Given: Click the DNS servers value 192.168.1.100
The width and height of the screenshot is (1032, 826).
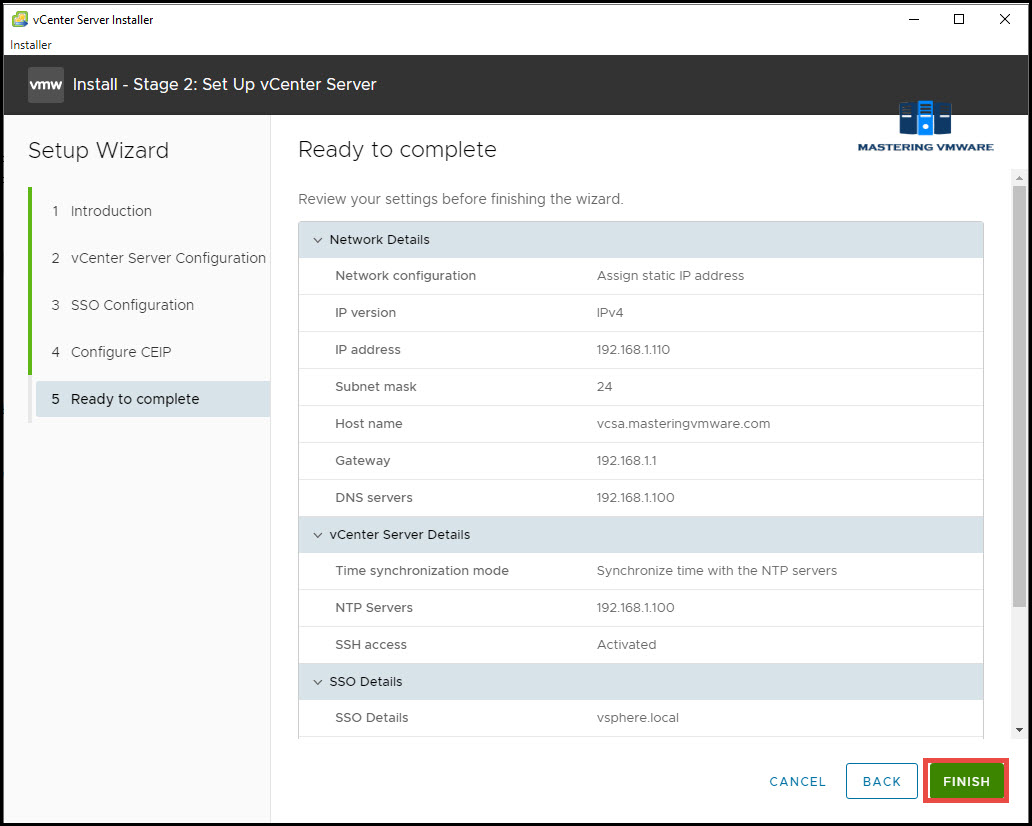Looking at the screenshot, I should (x=635, y=498).
